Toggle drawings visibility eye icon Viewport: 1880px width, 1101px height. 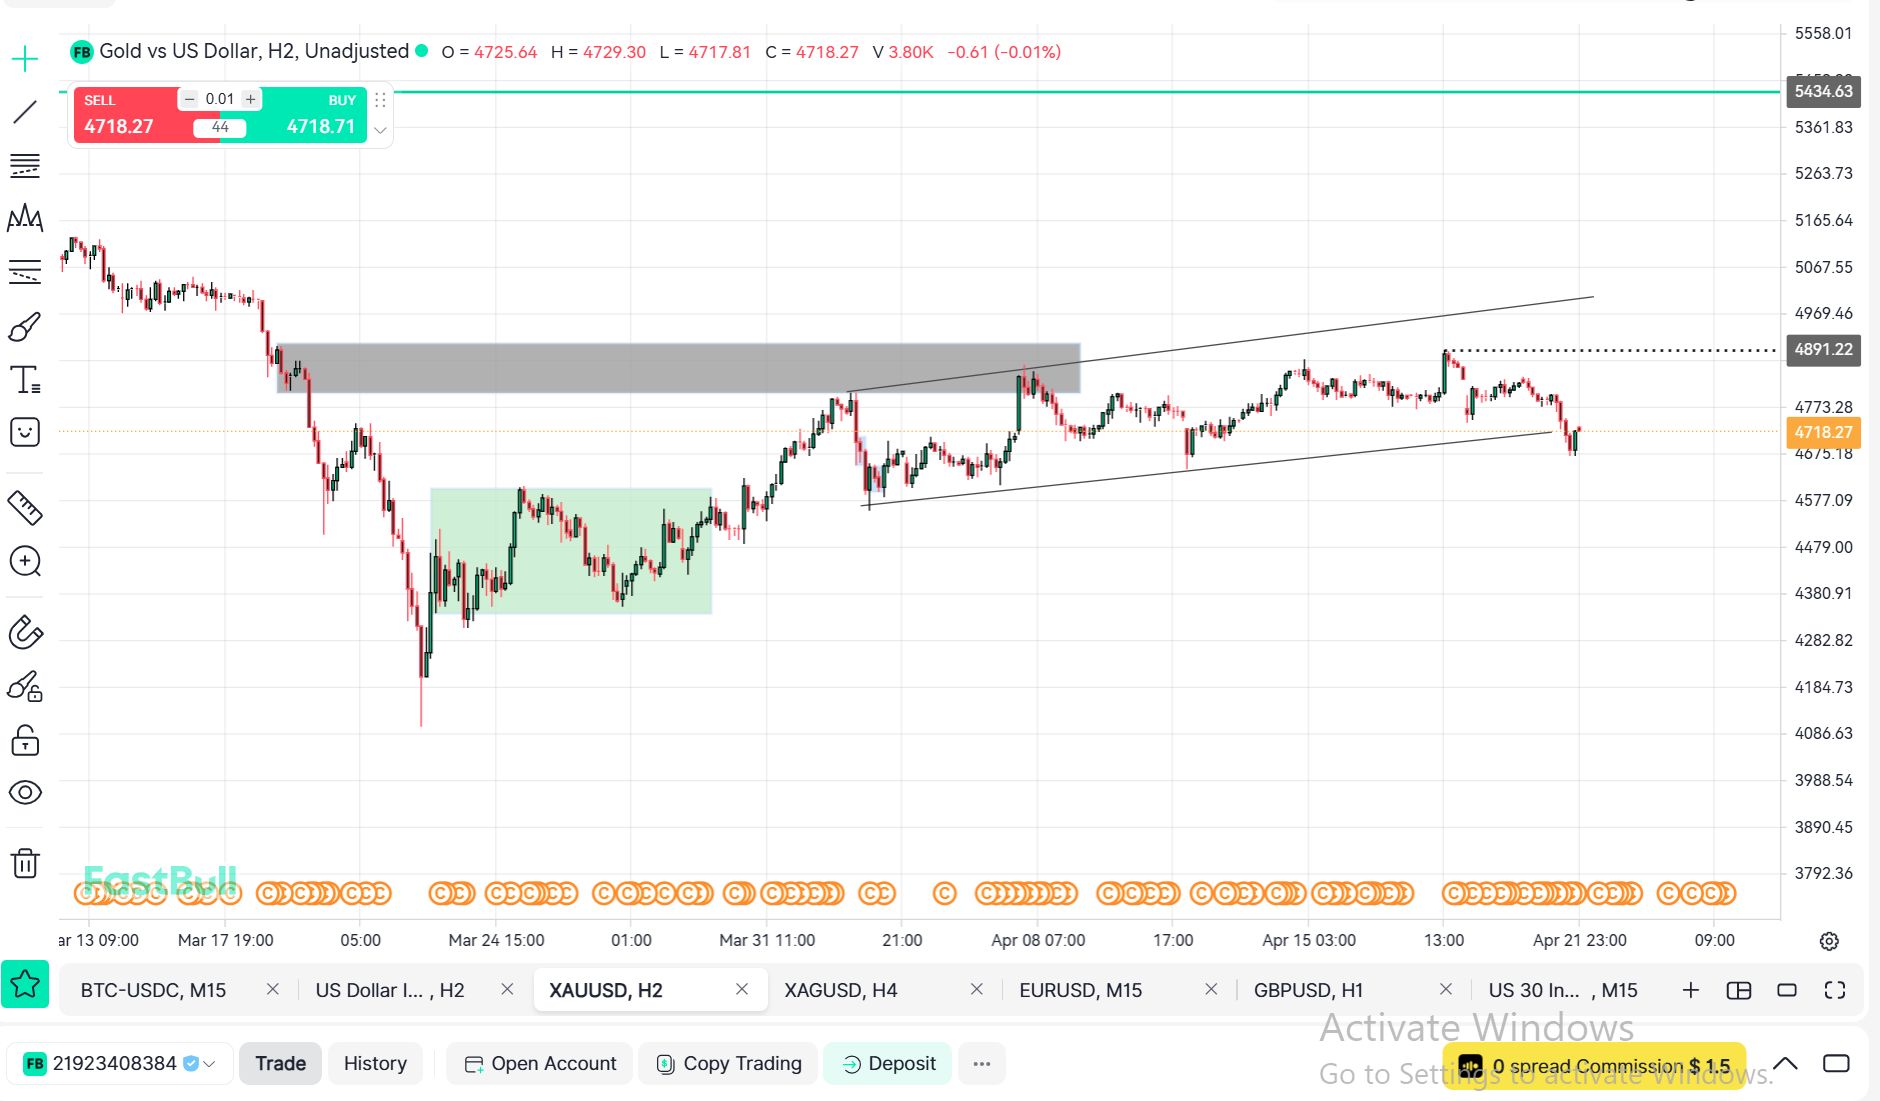[25, 793]
